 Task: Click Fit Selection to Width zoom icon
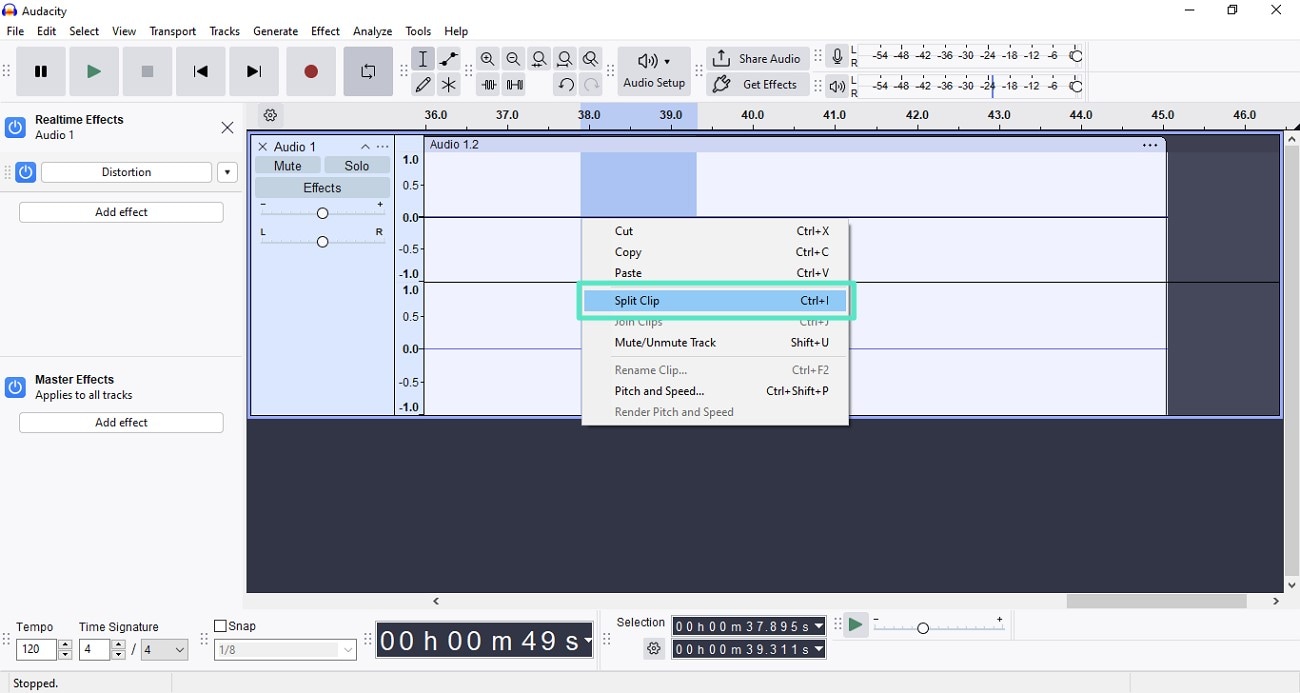coord(540,59)
